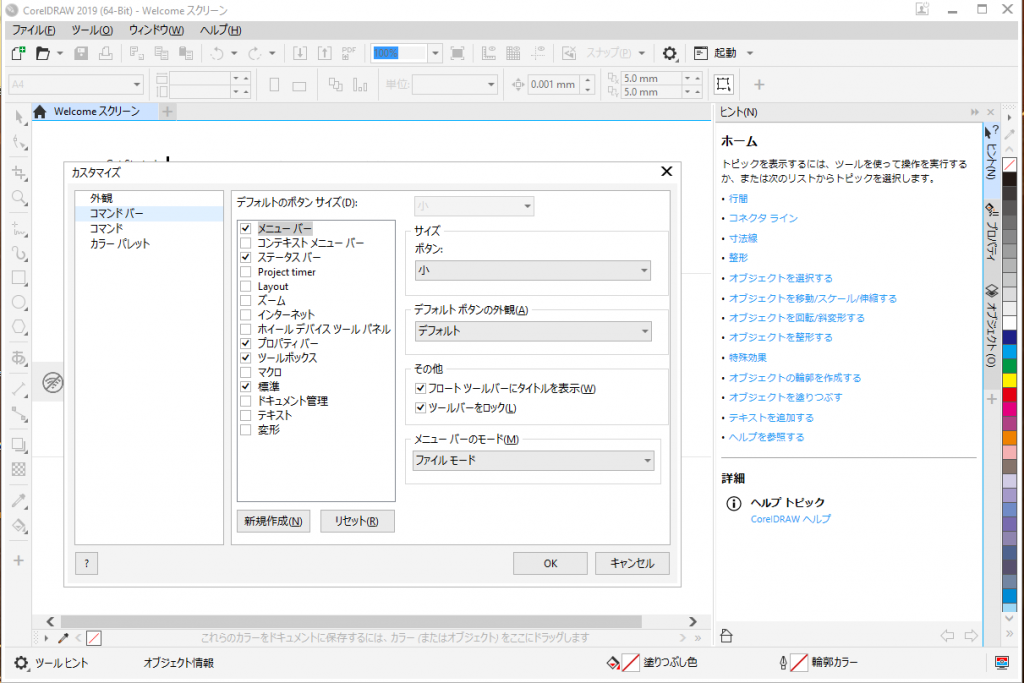Click the リセット button
The image size is (1024, 683).
357,521
